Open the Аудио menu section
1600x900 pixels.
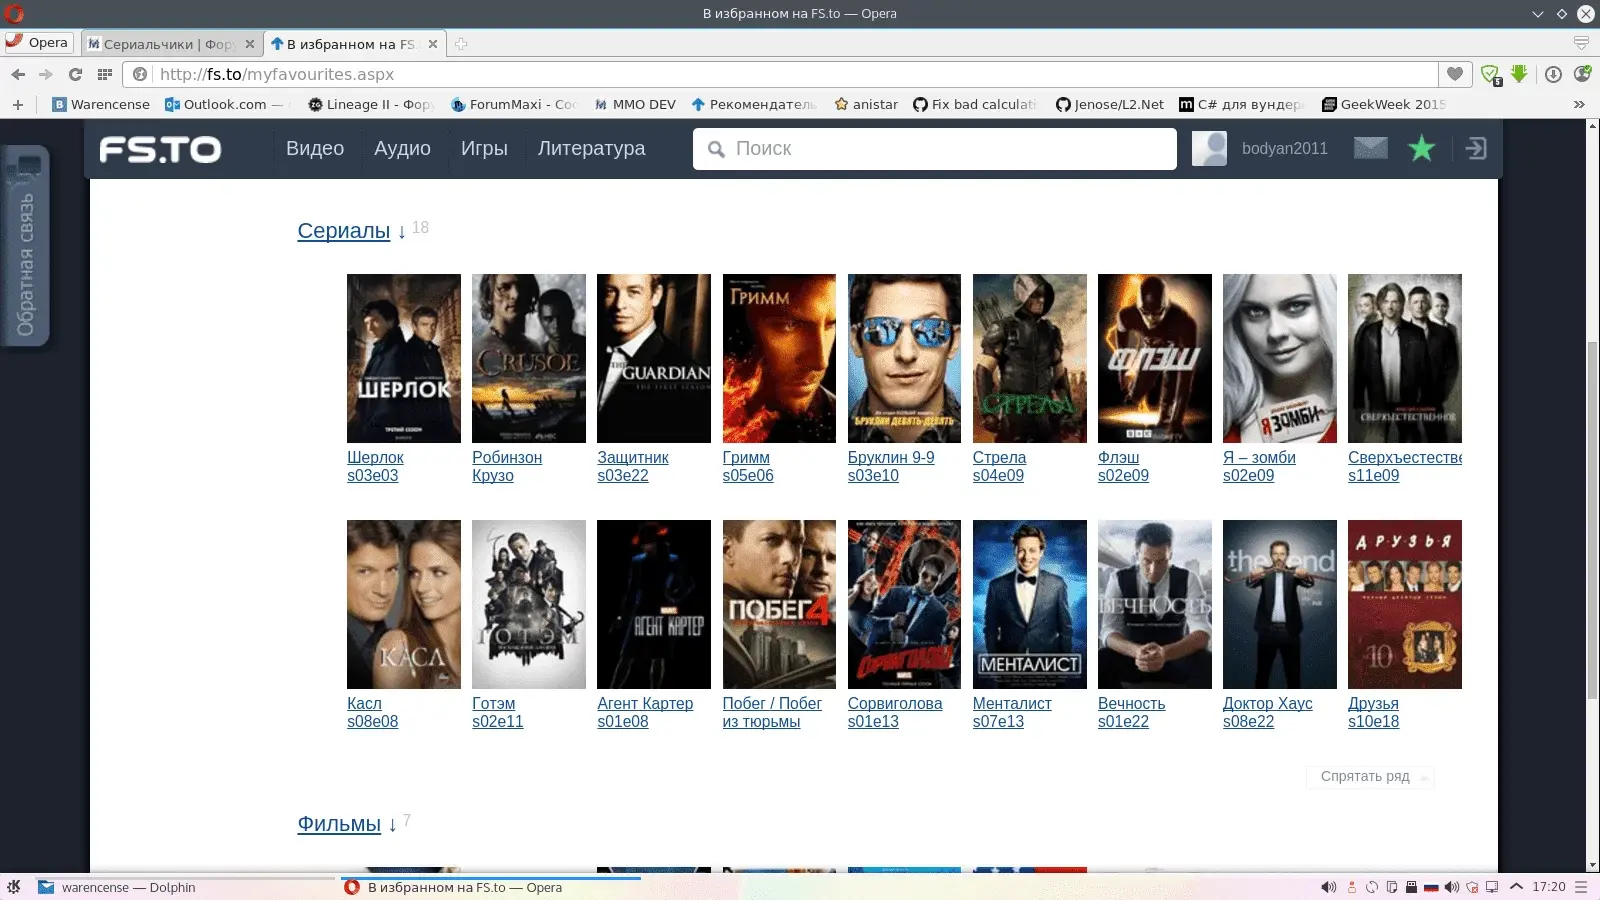coord(402,148)
